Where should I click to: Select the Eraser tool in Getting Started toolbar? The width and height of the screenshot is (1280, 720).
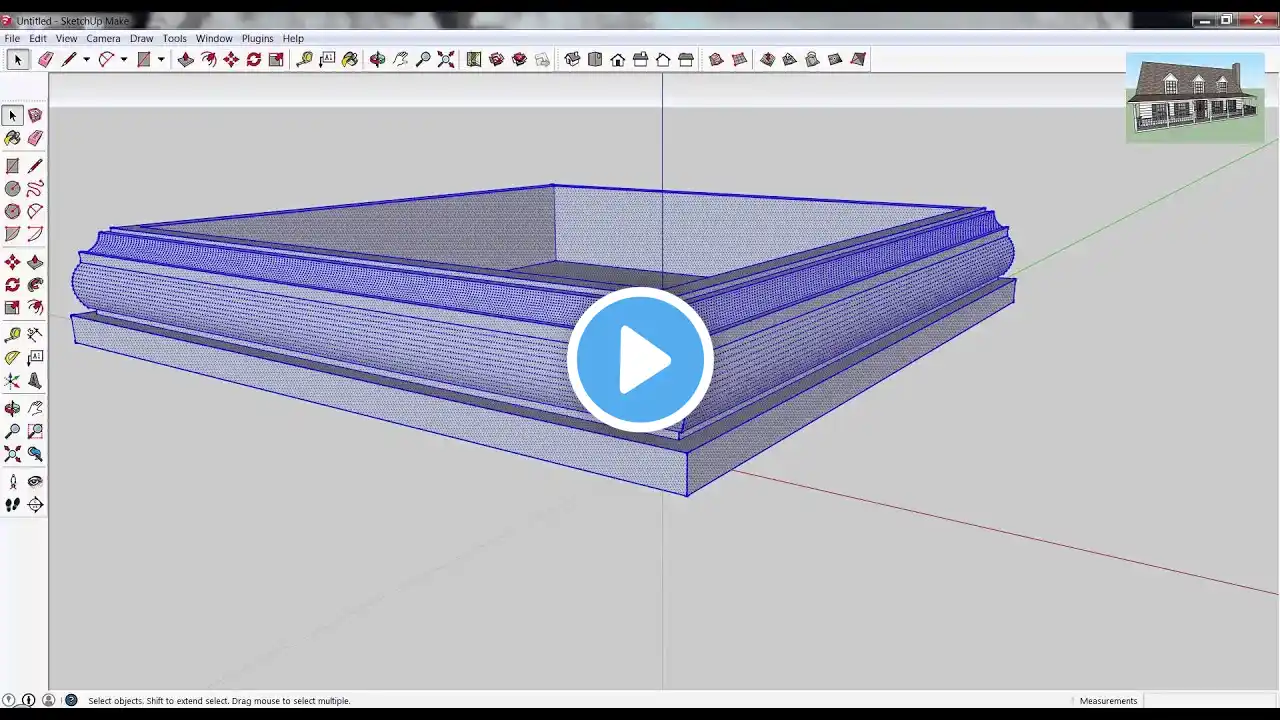coord(46,60)
